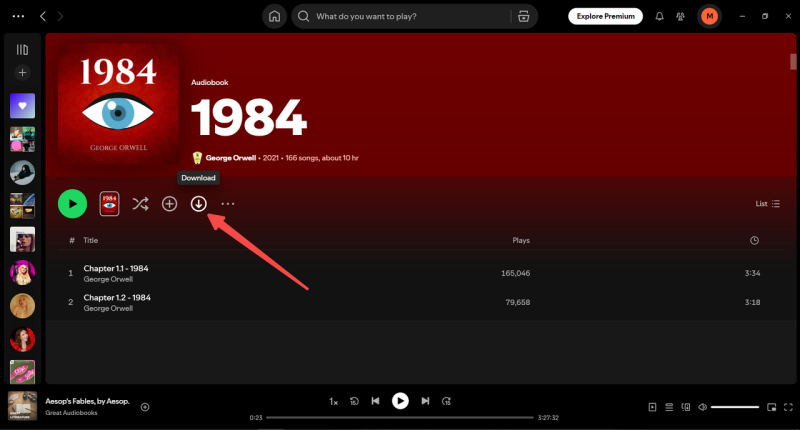Toggle the Queue panel
The width and height of the screenshot is (800, 430).
tap(669, 407)
